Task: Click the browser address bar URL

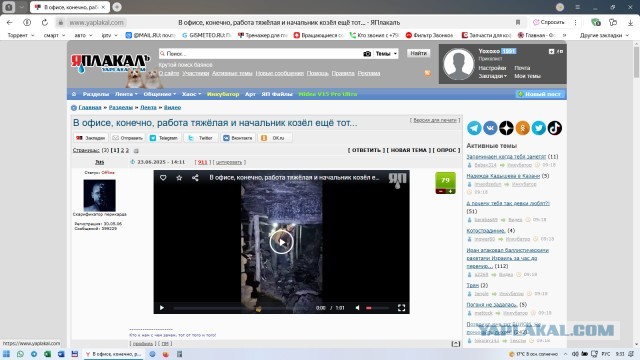Action: (96, 22)
